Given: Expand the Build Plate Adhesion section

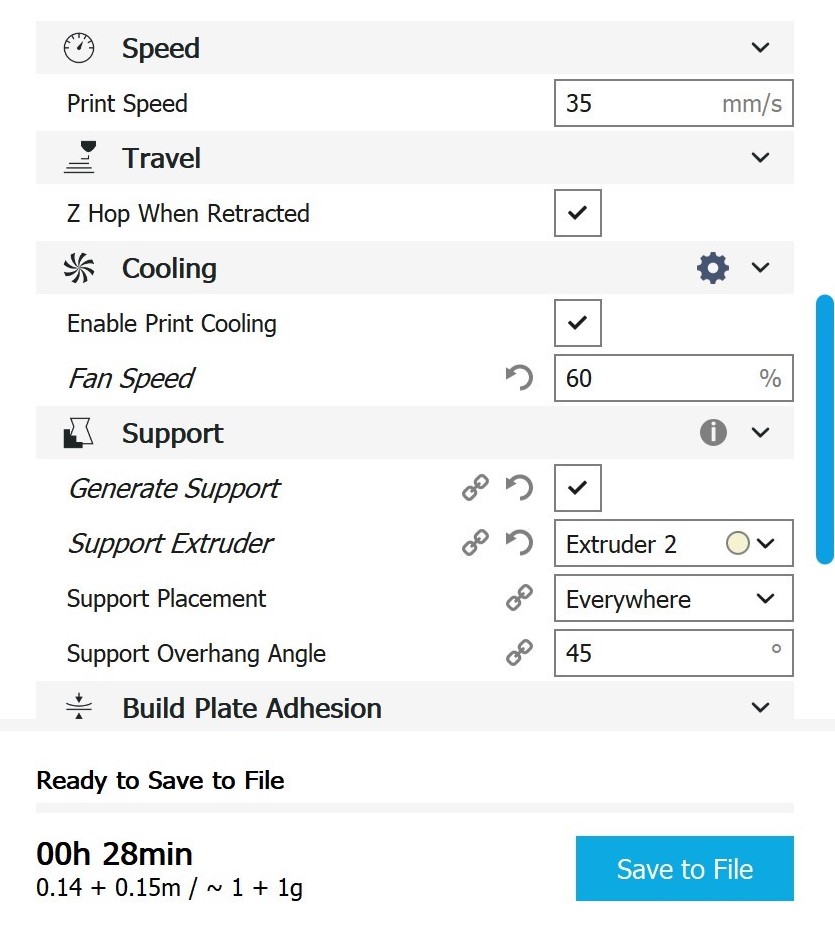Looking at the screenshot, I should coord(760,708).
